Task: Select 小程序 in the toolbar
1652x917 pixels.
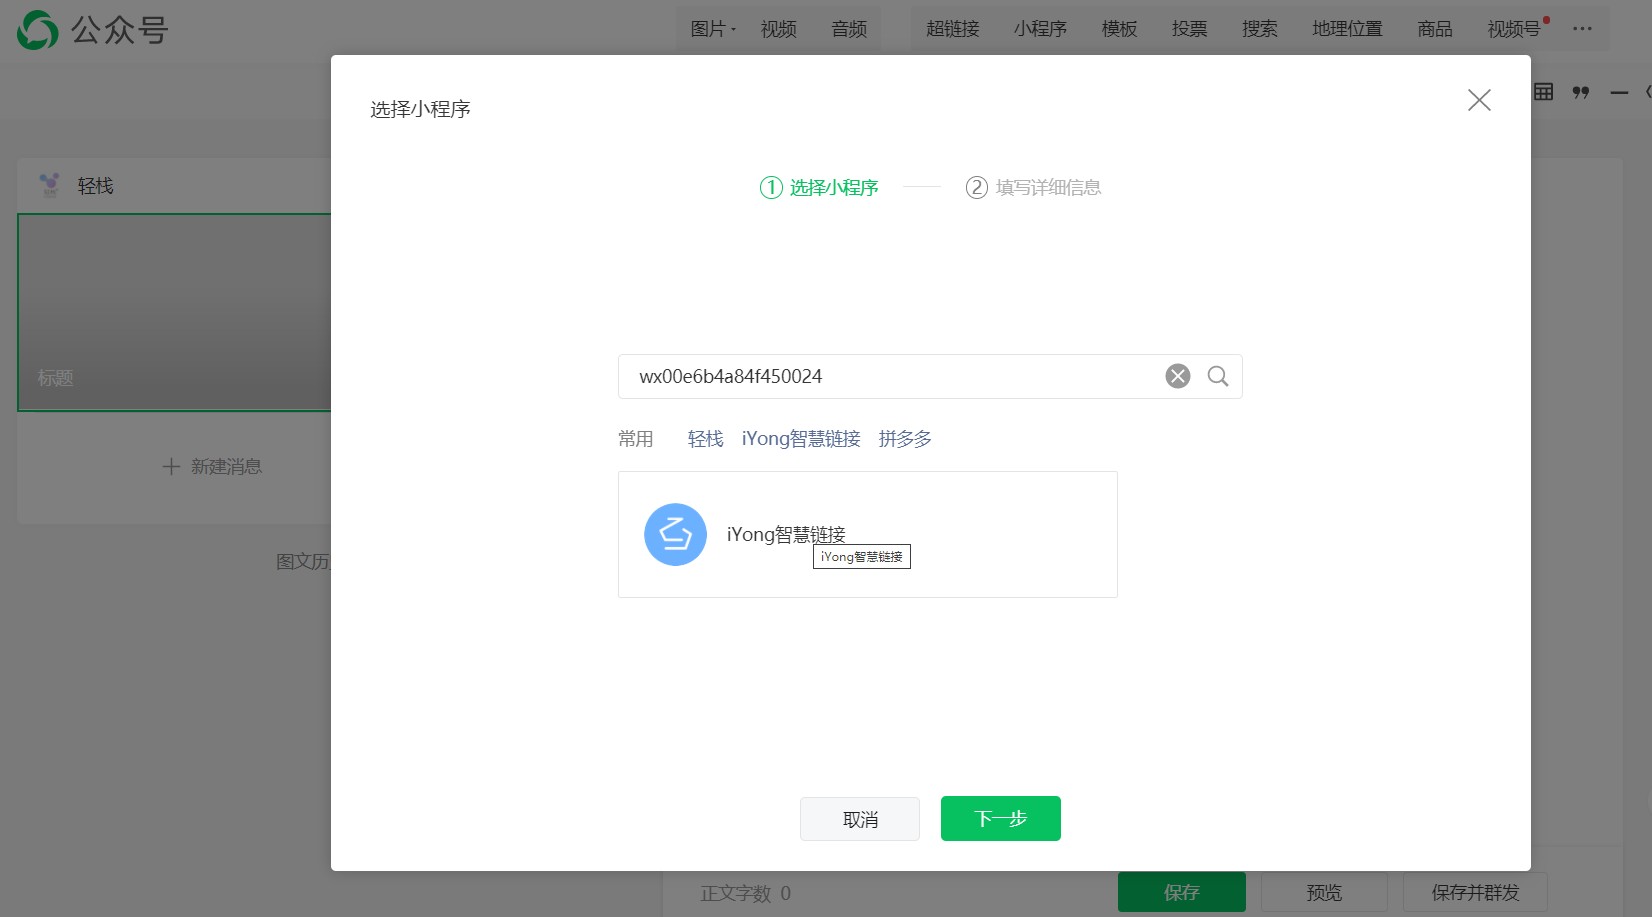Action: point(1040,29)
